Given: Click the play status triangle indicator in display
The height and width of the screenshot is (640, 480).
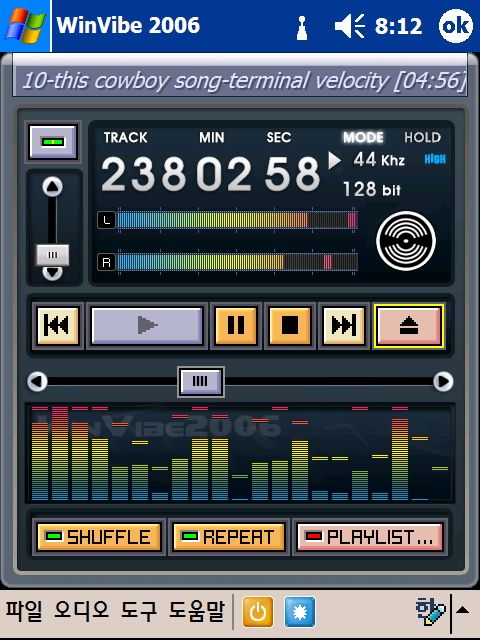Looking at the screenshot, I should [334, 160].
